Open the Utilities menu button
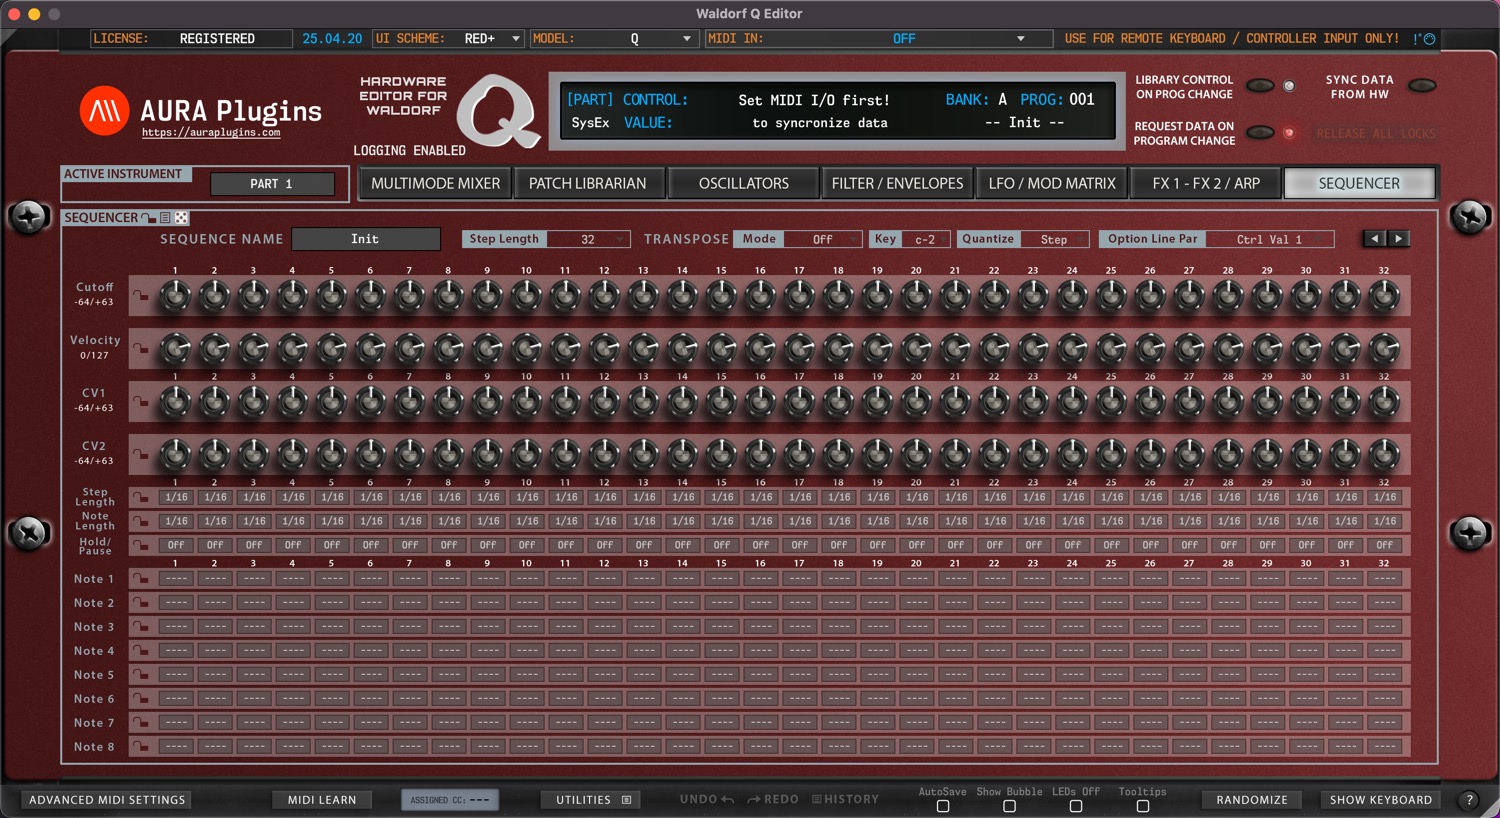1500x818 pixels. (593, 800)
